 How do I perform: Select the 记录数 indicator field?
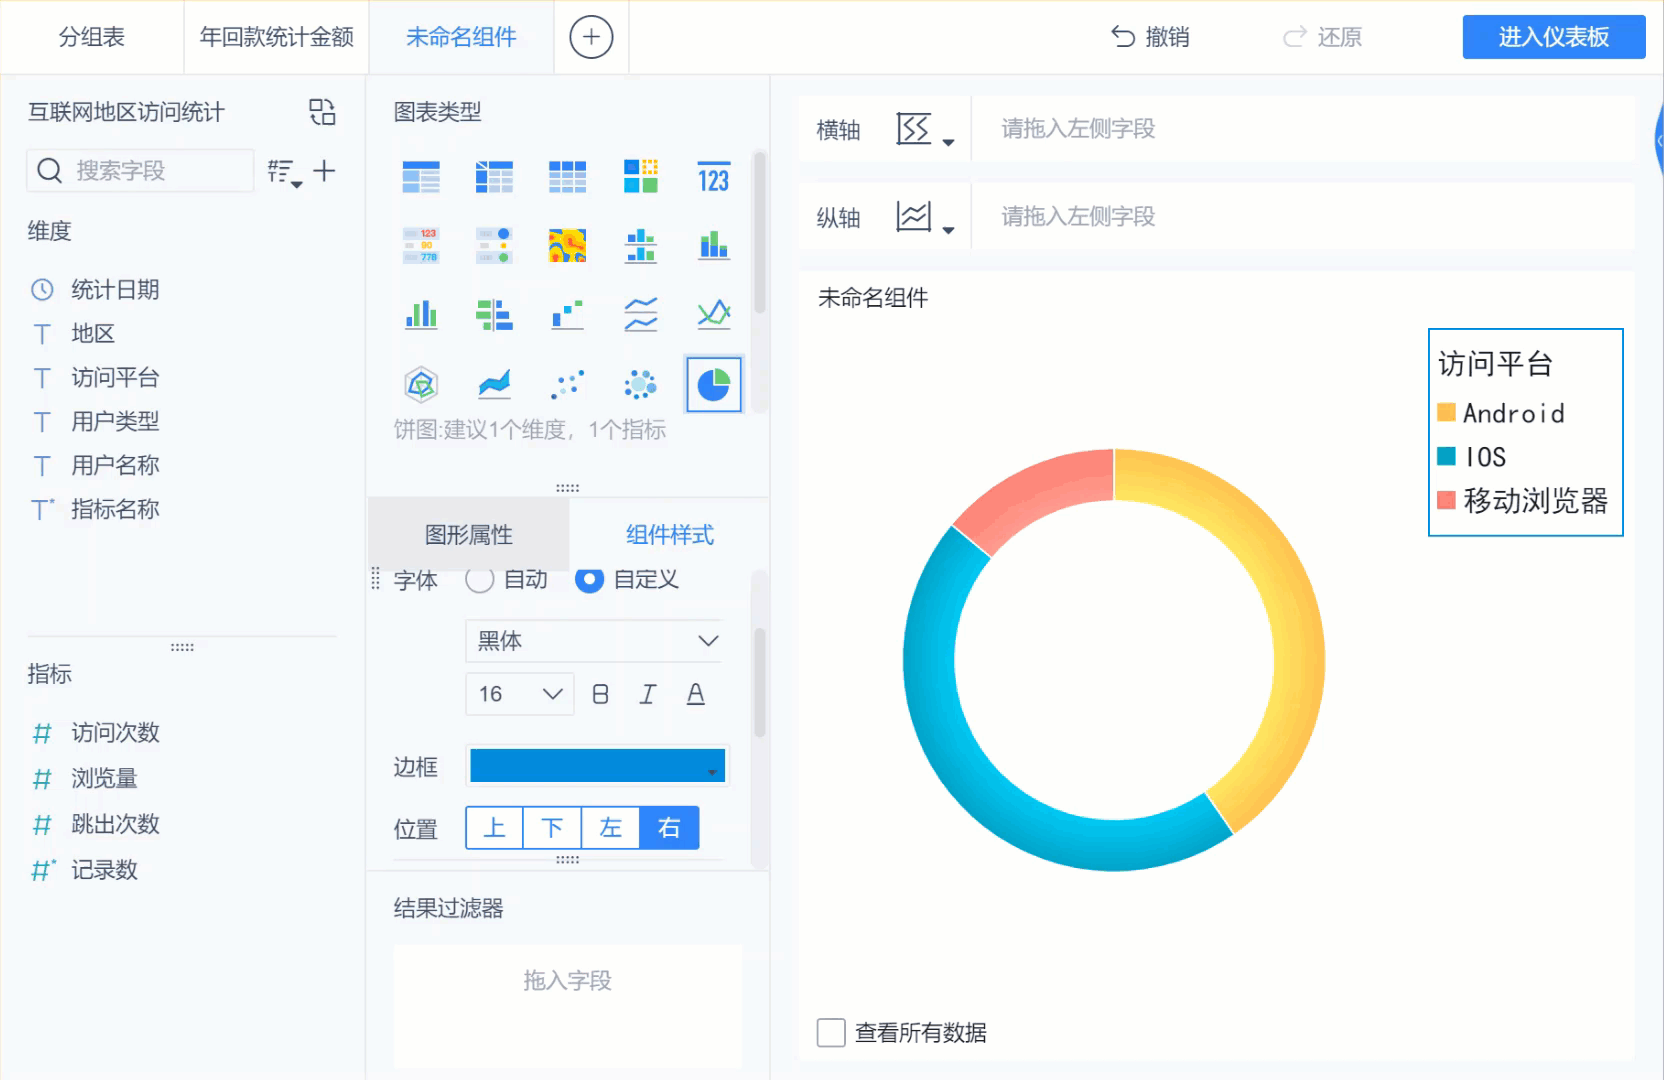pos(104,871)
